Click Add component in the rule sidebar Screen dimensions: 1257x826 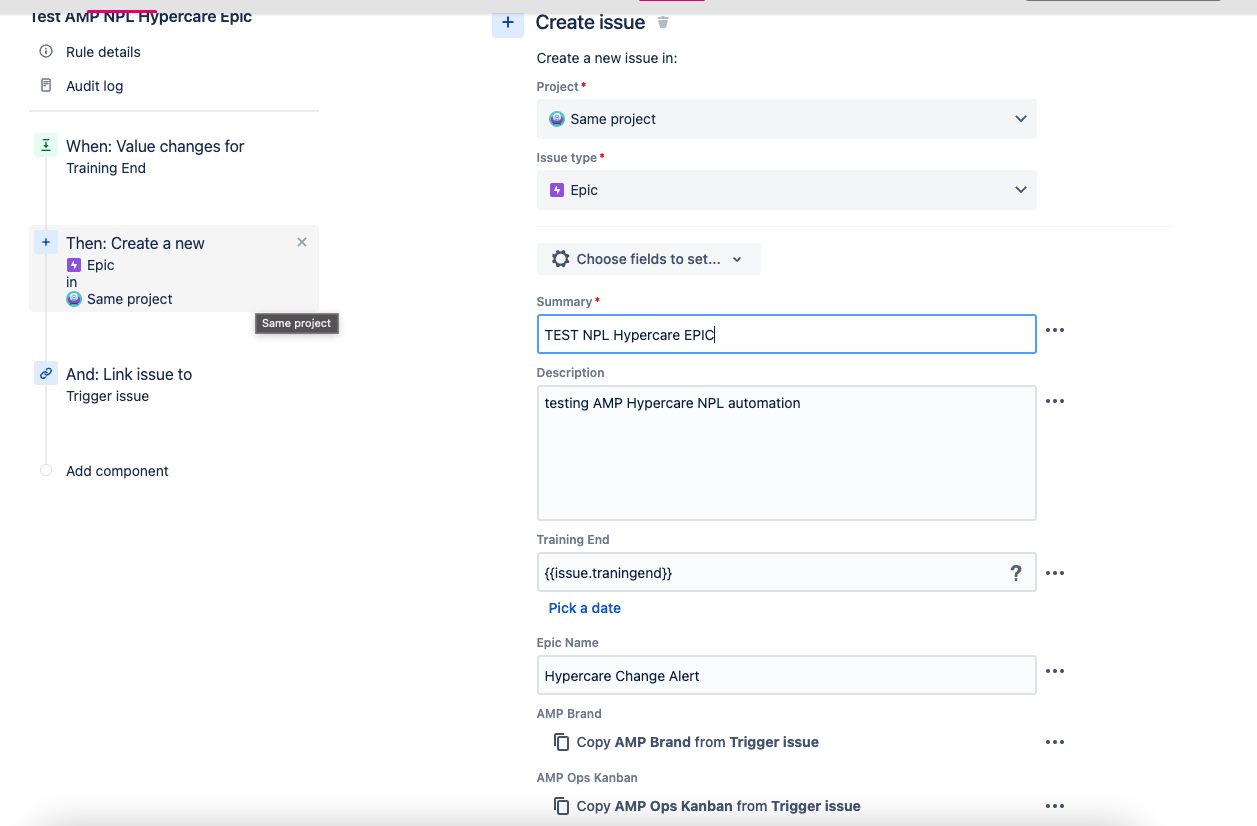(117, 470)
